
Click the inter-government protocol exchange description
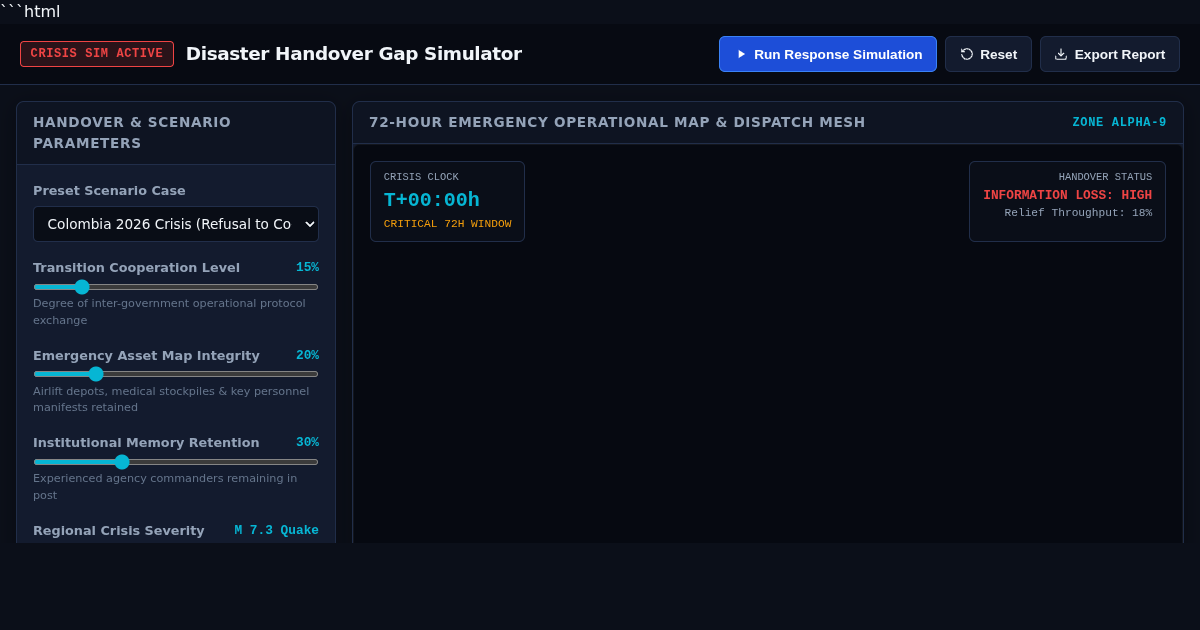point(169,312)
